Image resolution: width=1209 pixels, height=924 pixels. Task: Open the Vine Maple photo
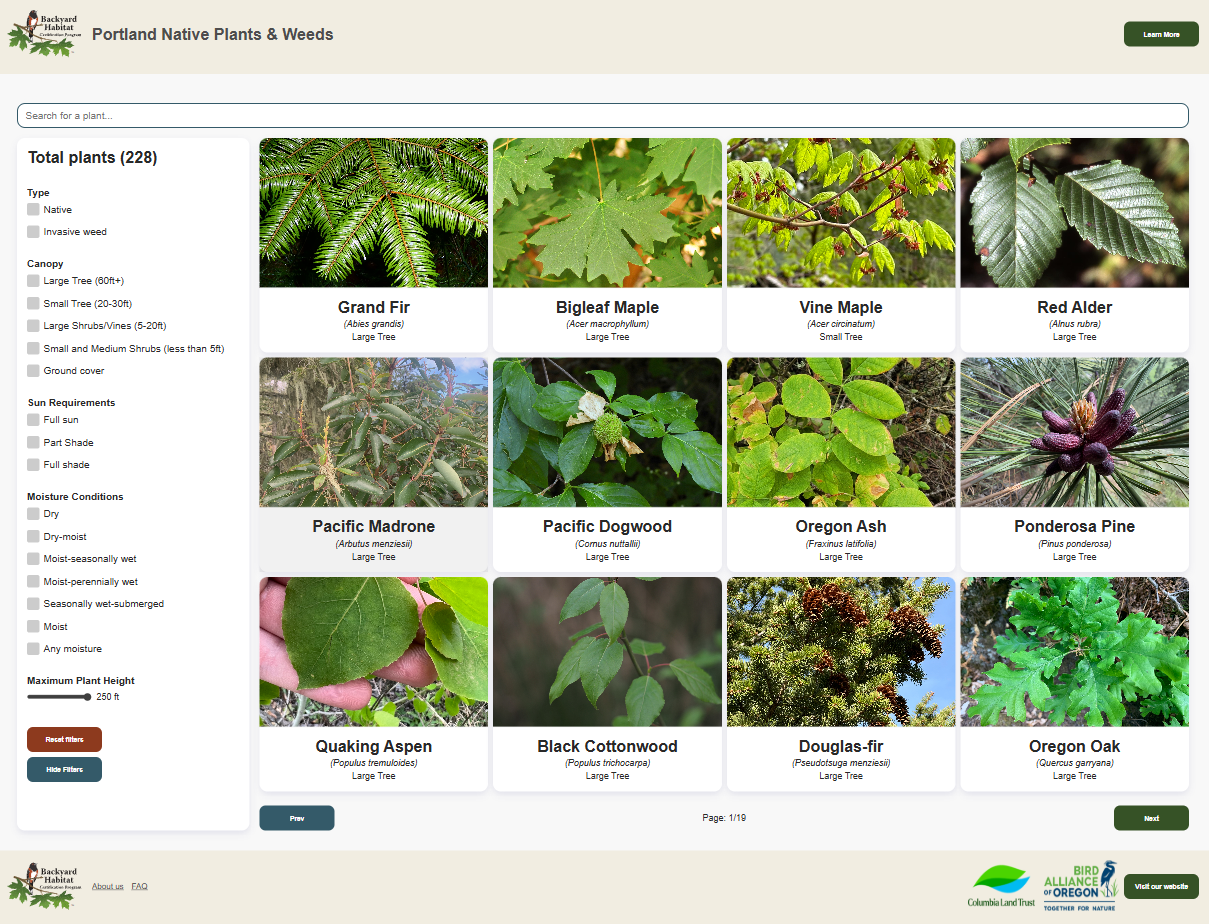841,213
